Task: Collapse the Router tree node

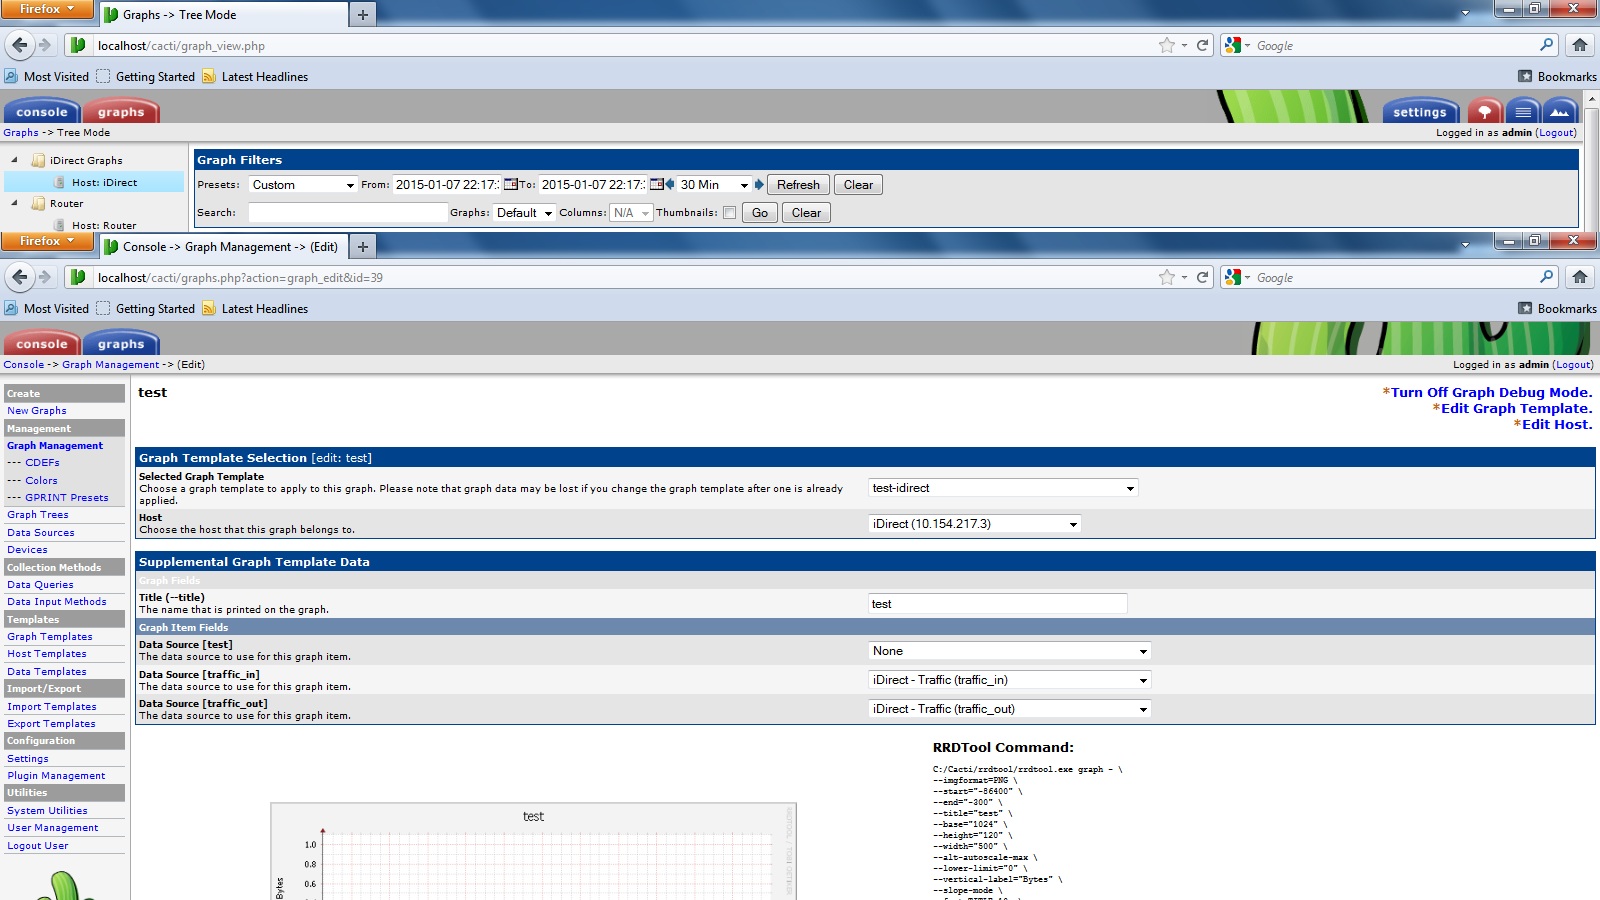Action: pos(14,203)
